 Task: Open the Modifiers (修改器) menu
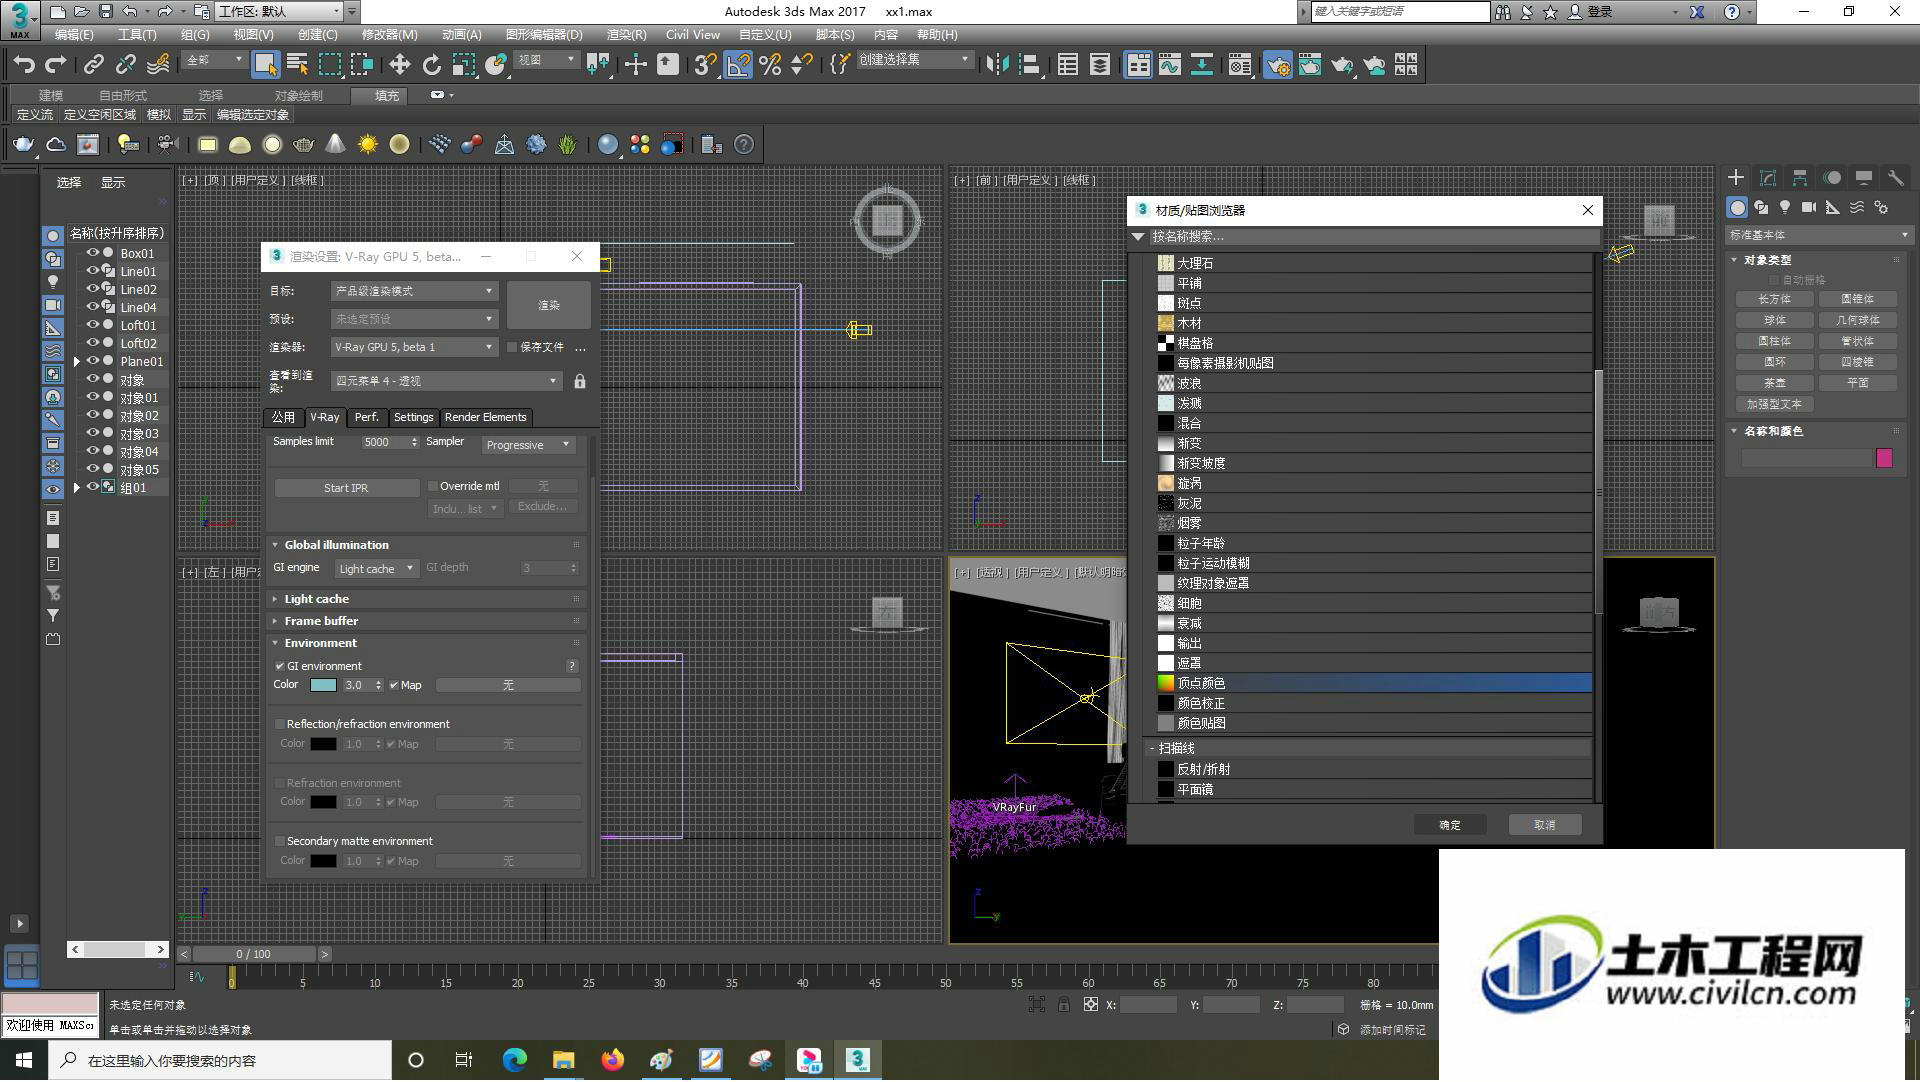(389, 35)
